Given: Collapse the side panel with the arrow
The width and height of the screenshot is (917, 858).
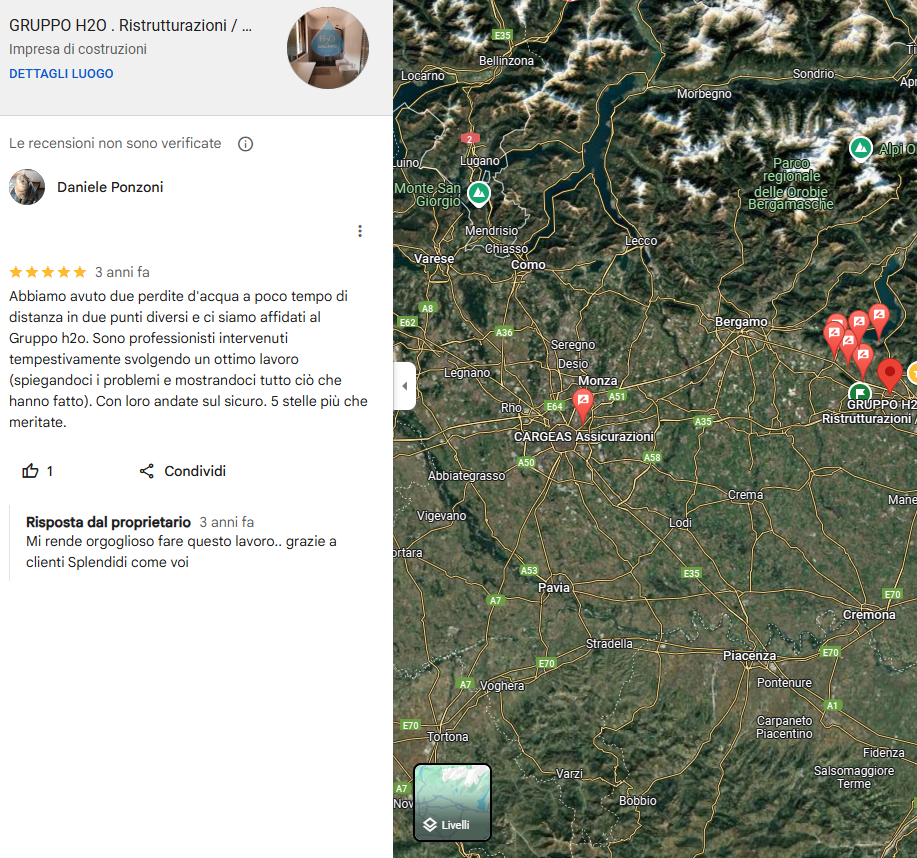Looking at the screenshot, I should 405,386.
